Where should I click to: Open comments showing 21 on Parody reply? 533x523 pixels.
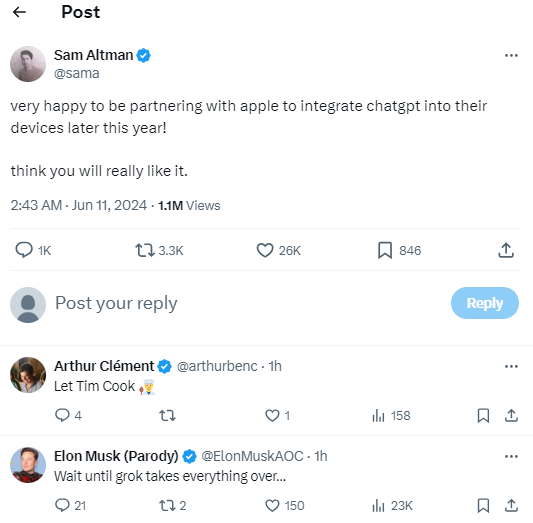pyautogui.click(x=70, y=505)
